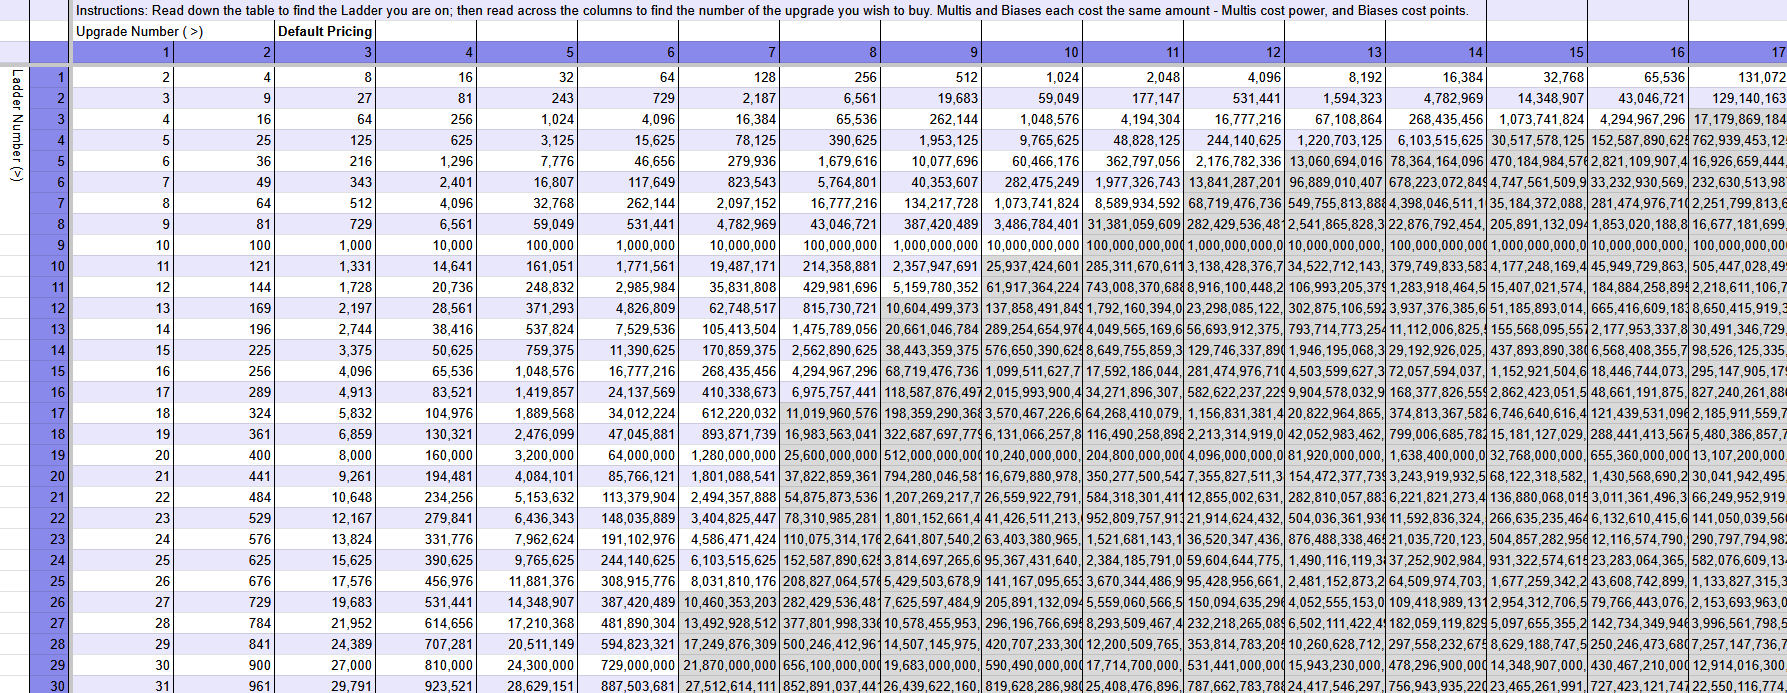Viewport: 1787px width, 693px height.
Task: Click the rotated 'Ladder Number (>)' label
Action: tap(15, 125)
